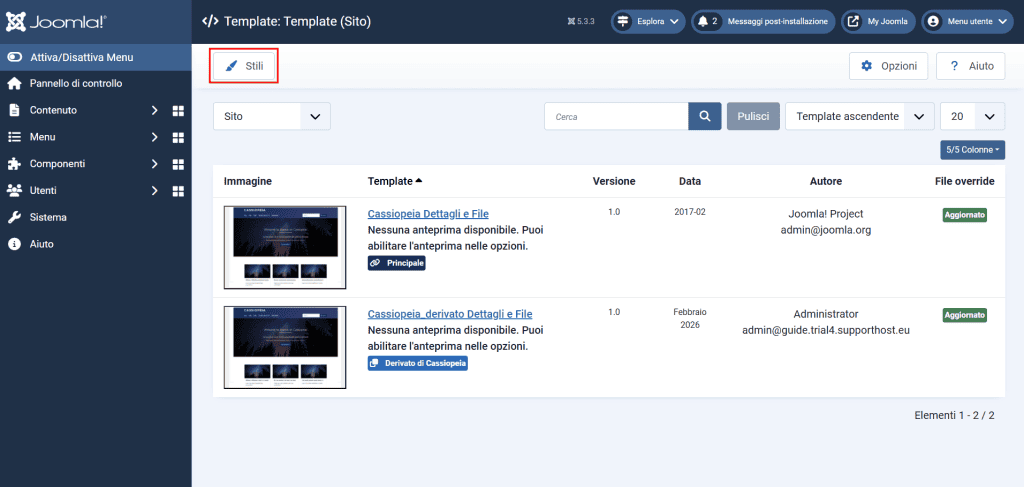Click the Aggiornato badge in Cassiopeia row
This screenshot has width=1024, height=487.
(x=965, y=215)
